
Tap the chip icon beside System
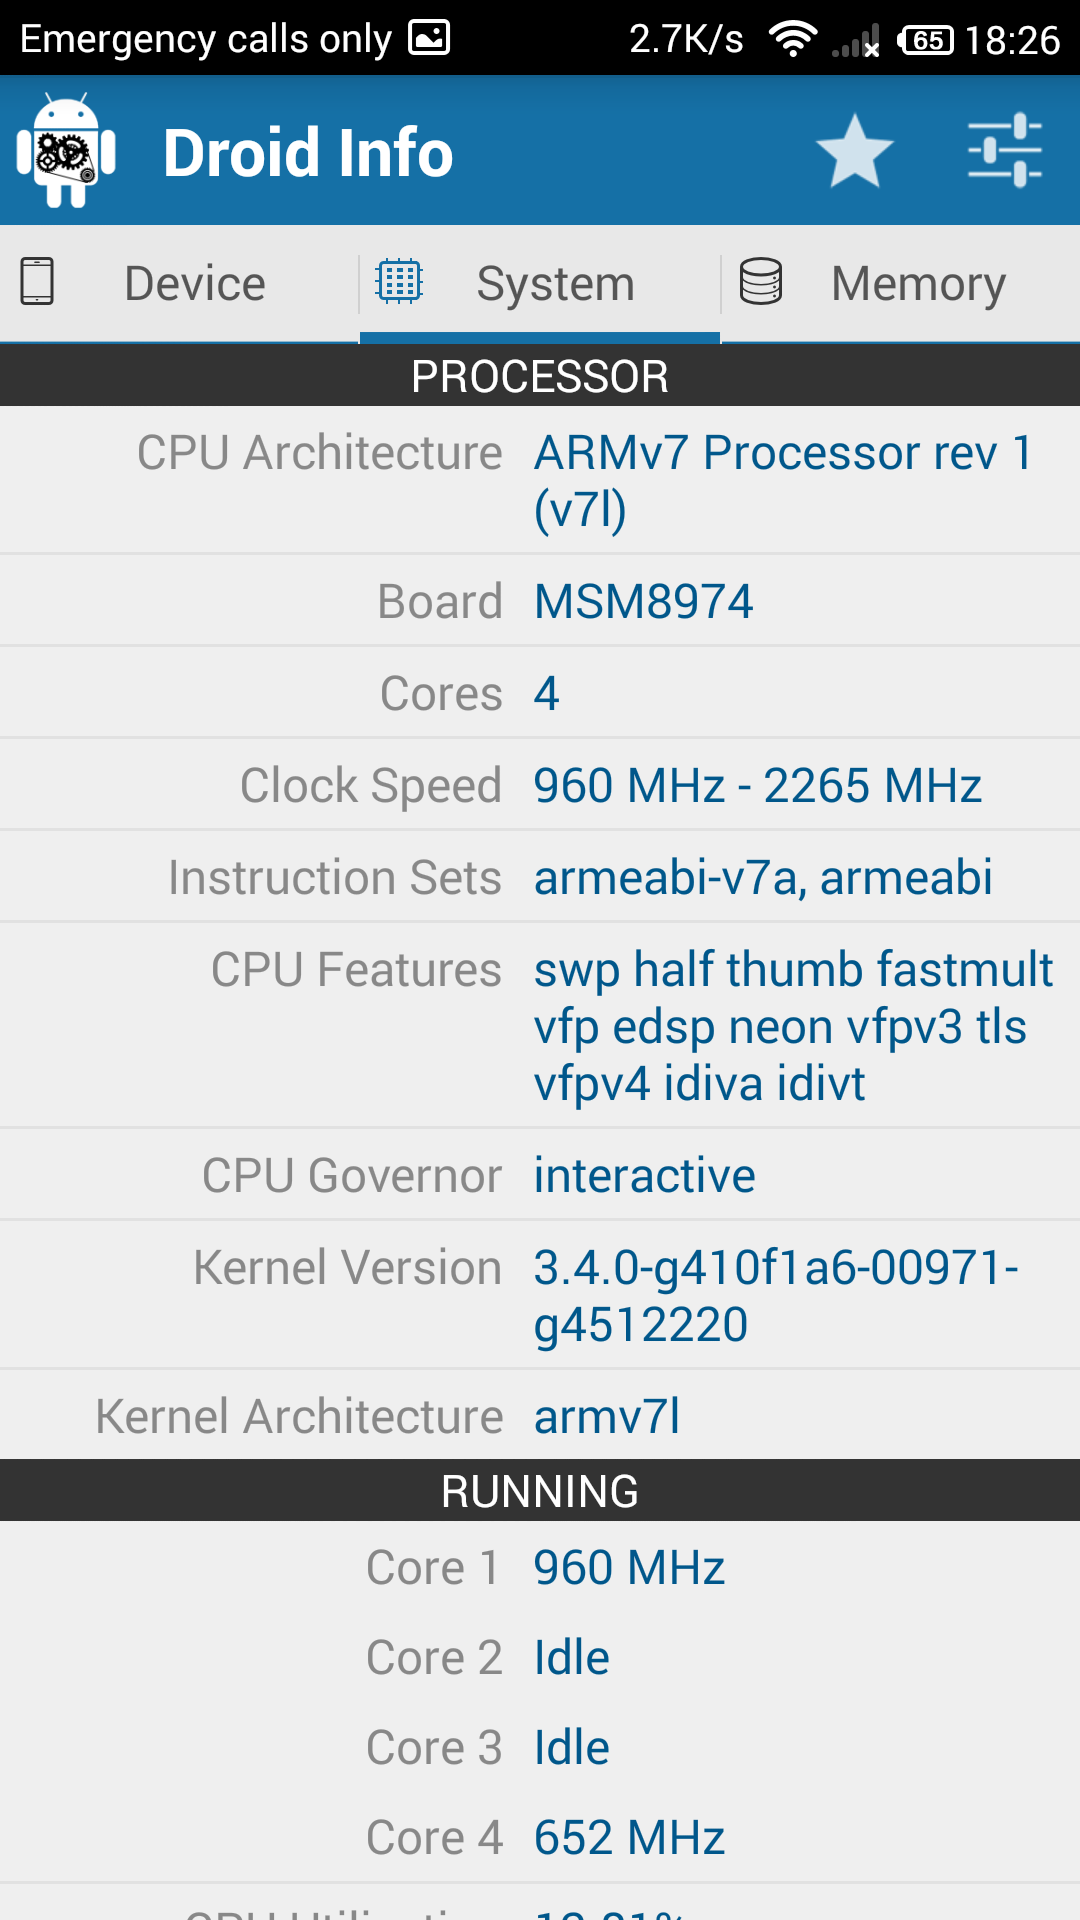pyautogui.click(x=399, y=281)
